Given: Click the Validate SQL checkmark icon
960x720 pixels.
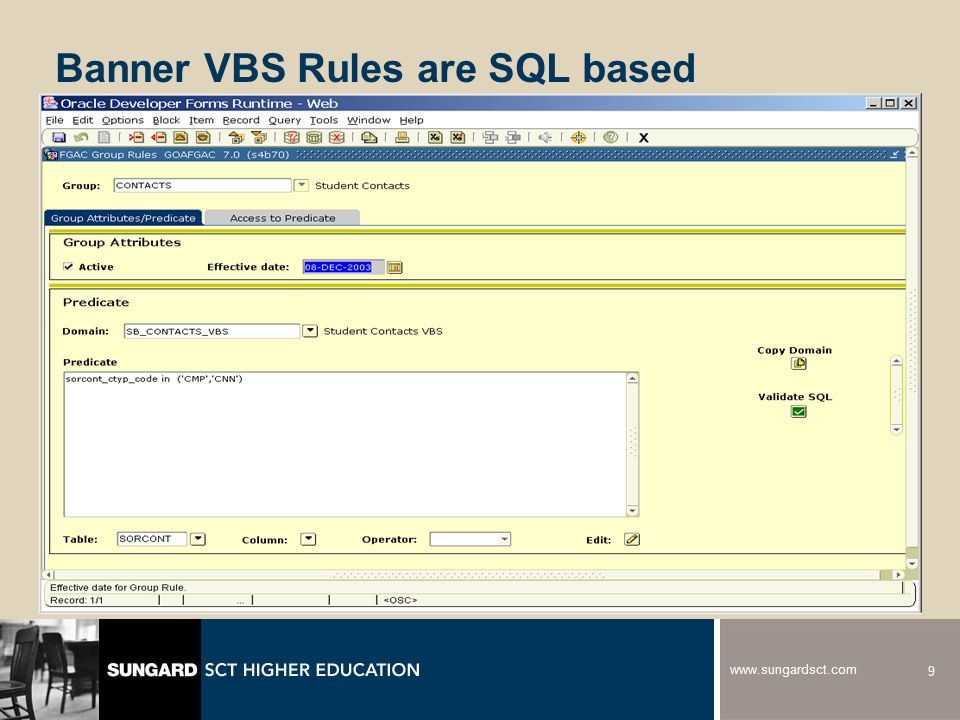Looking at the screenshot, I should click(798, 411).
